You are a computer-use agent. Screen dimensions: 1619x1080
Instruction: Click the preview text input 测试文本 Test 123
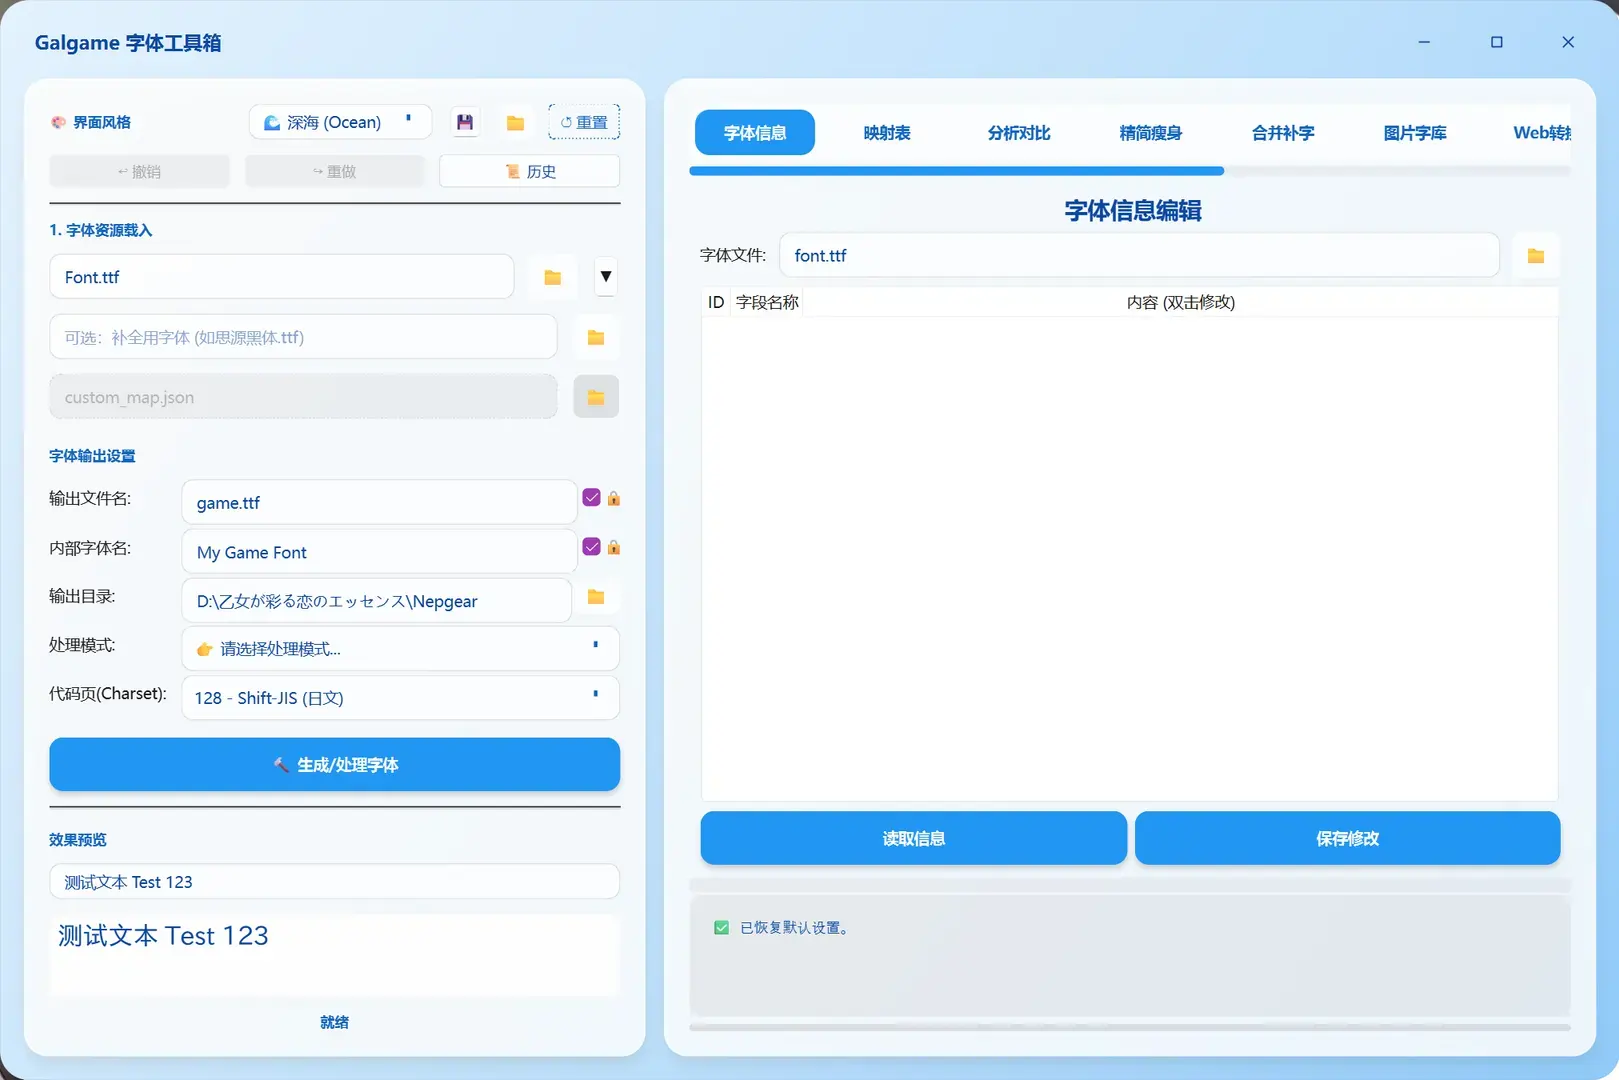pyautogui.click(x=334, y=882)
